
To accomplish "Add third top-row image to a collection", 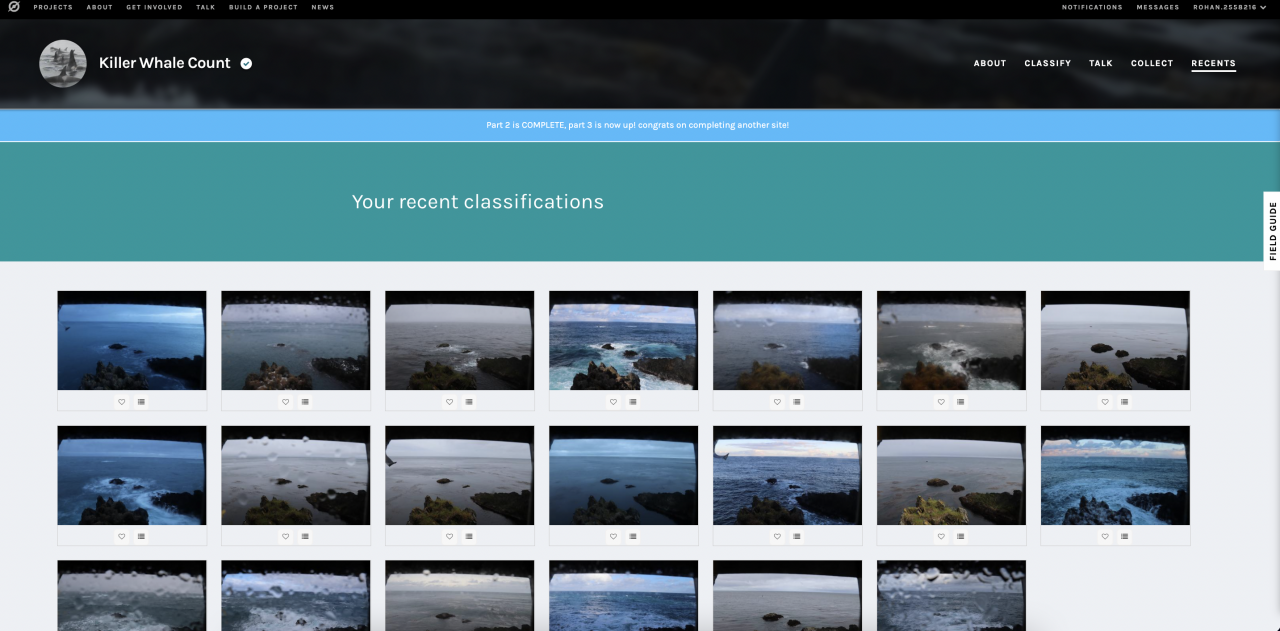I will (x=469, y=401).
